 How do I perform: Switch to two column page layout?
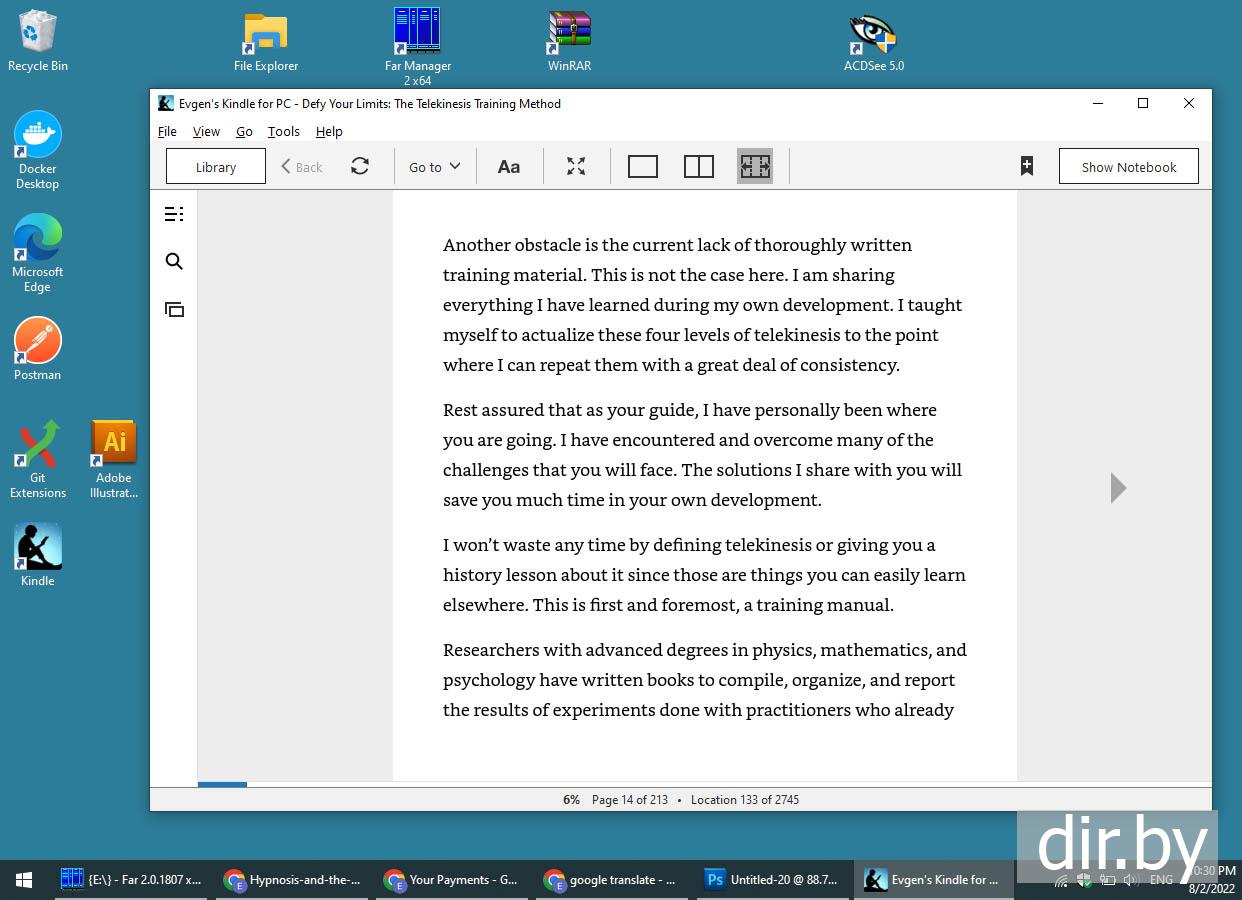pyautogui.click(x=699, y=166)
